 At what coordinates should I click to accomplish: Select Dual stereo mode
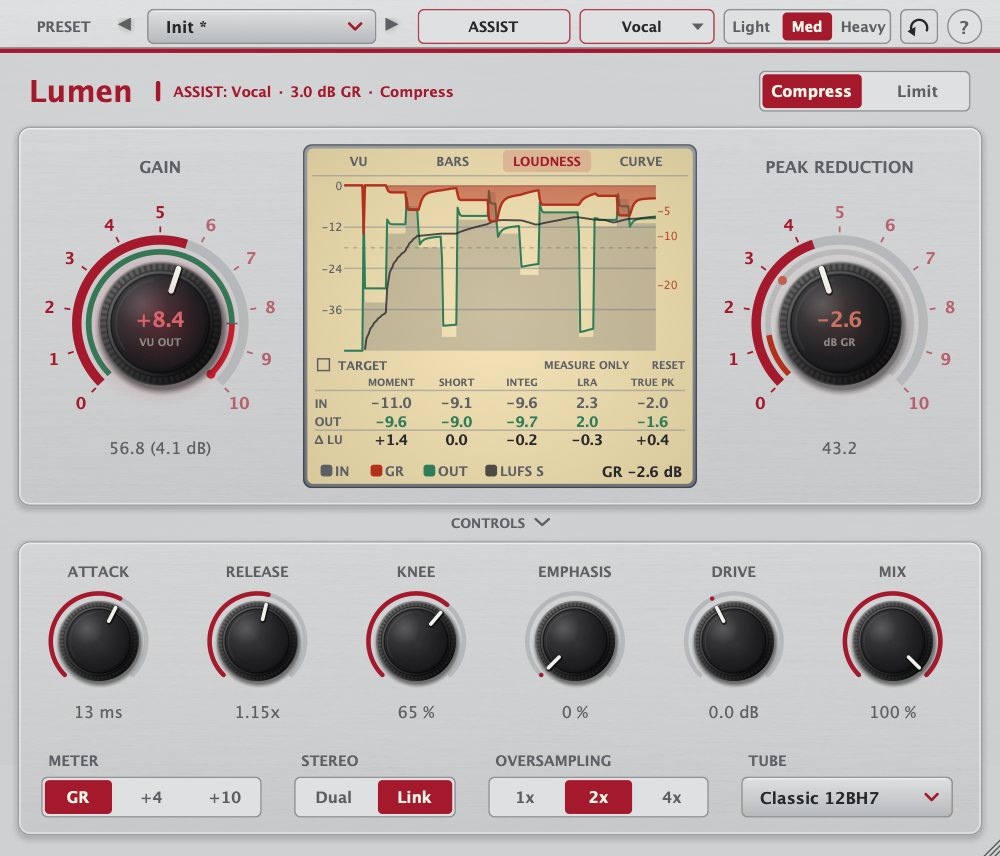click(334, 797)
